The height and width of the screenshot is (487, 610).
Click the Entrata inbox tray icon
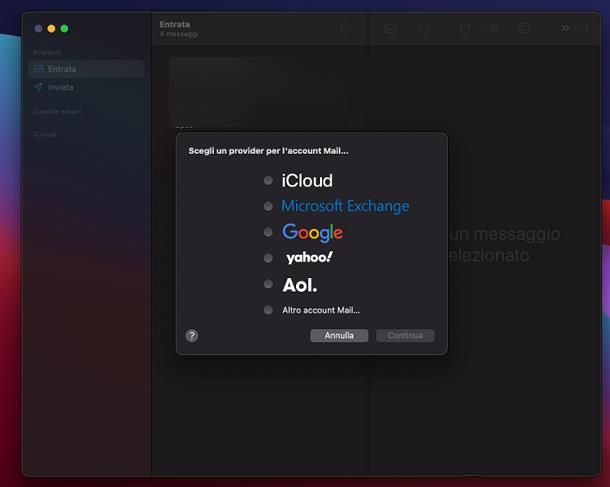(39, 69)
